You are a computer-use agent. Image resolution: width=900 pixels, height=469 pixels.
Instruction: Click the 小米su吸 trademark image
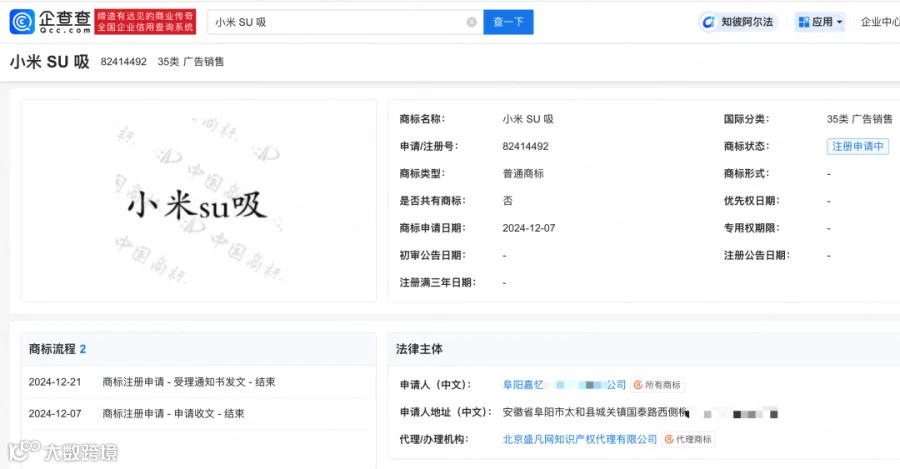point(199,201)
